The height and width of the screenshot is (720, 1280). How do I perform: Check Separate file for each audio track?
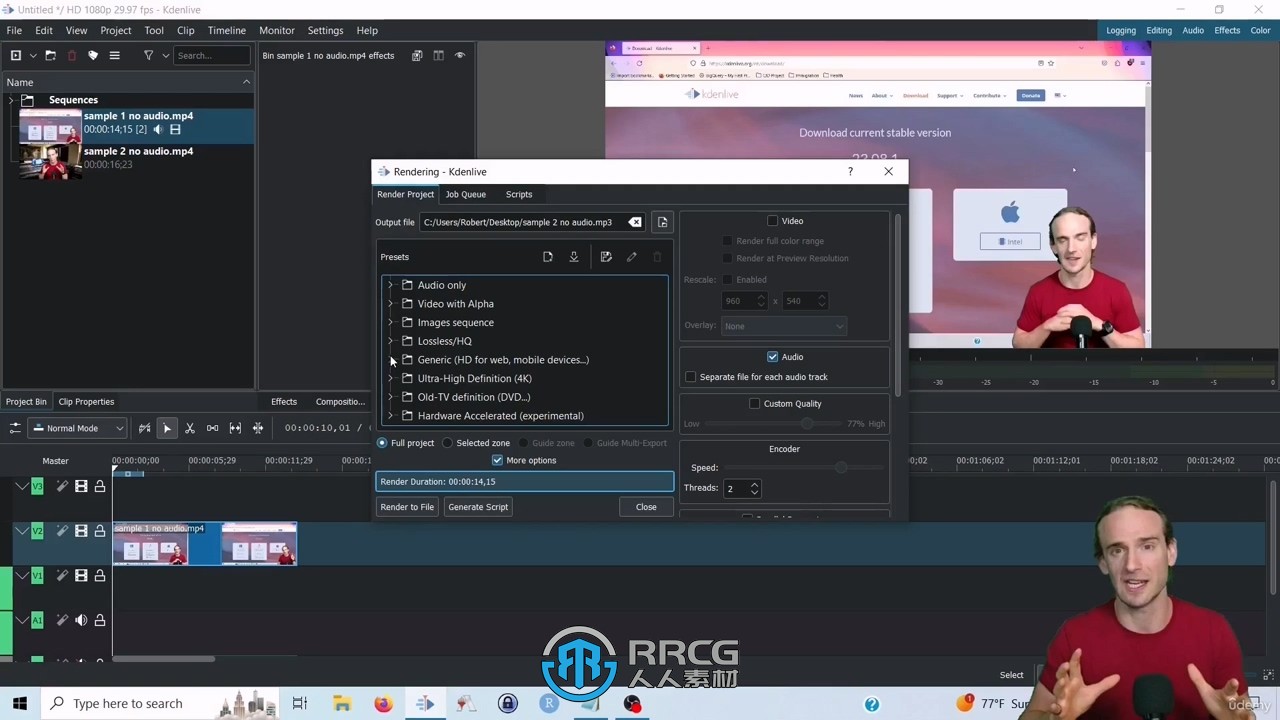tap(690, 377)
